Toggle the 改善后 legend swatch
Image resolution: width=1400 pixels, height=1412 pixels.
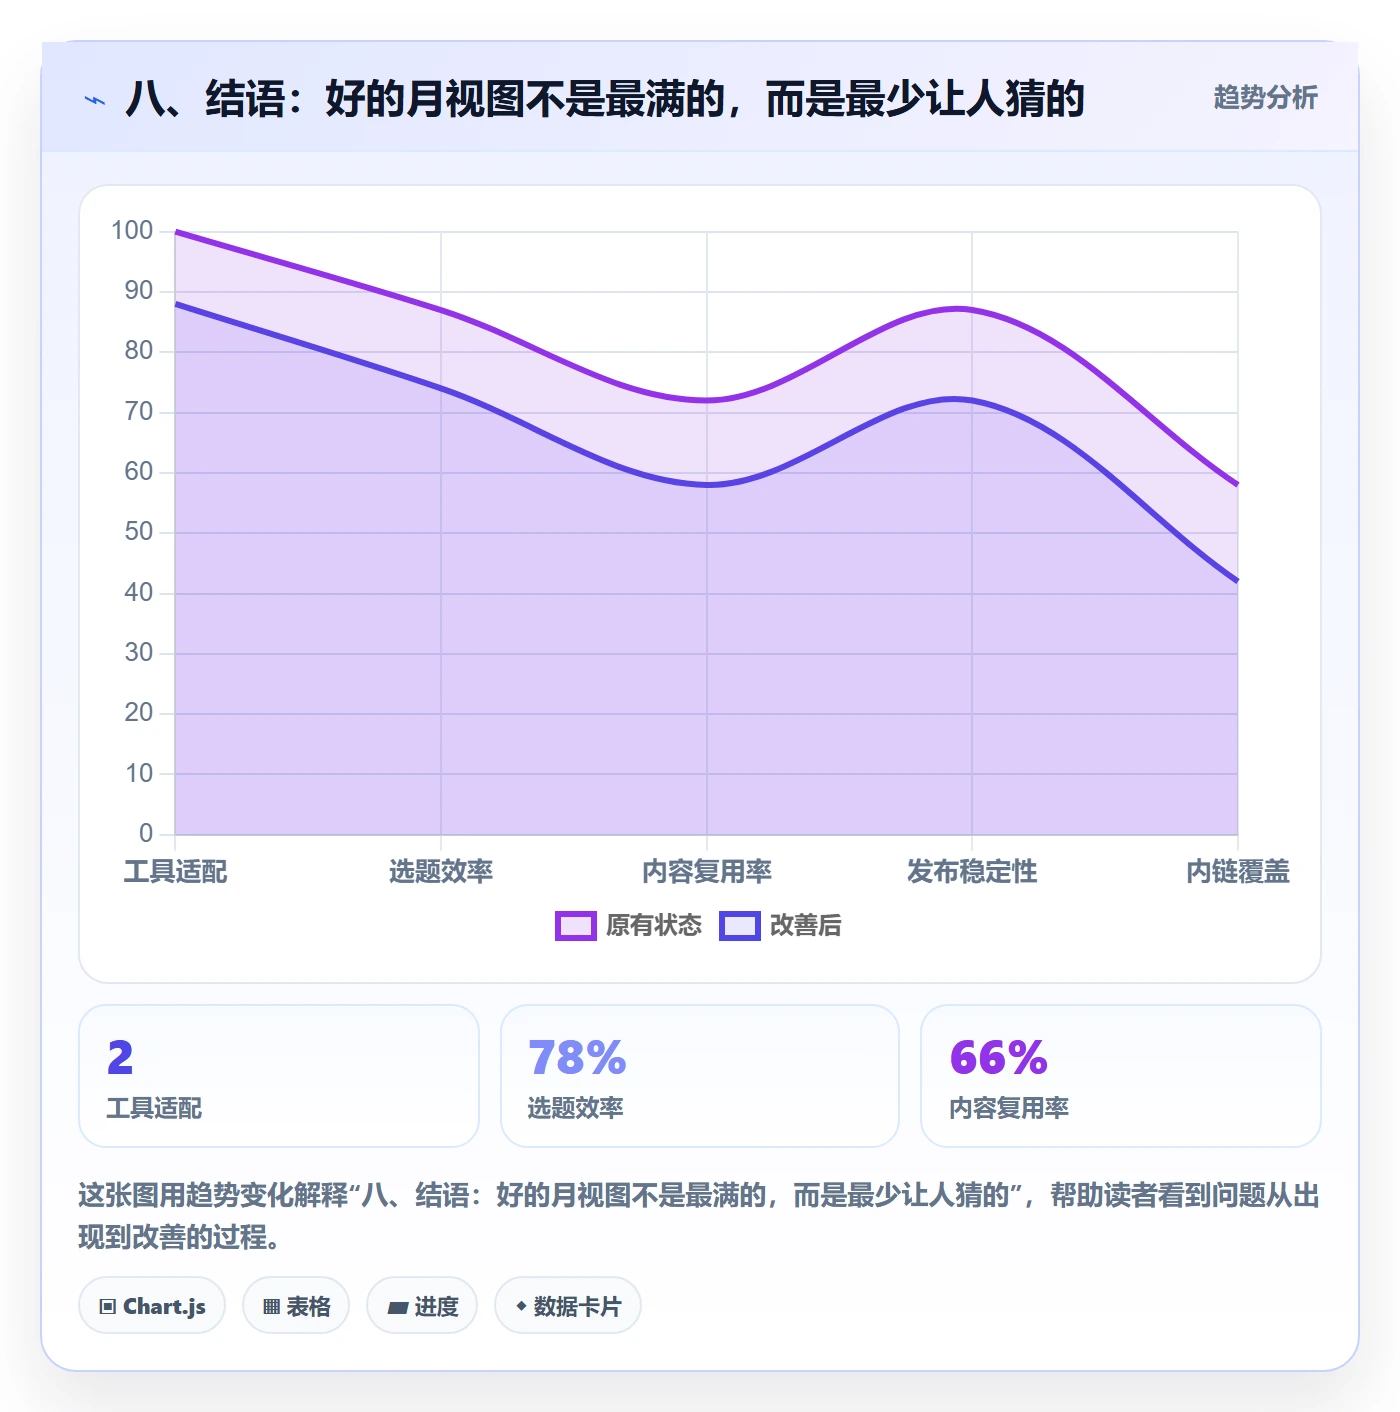point(740,926)
